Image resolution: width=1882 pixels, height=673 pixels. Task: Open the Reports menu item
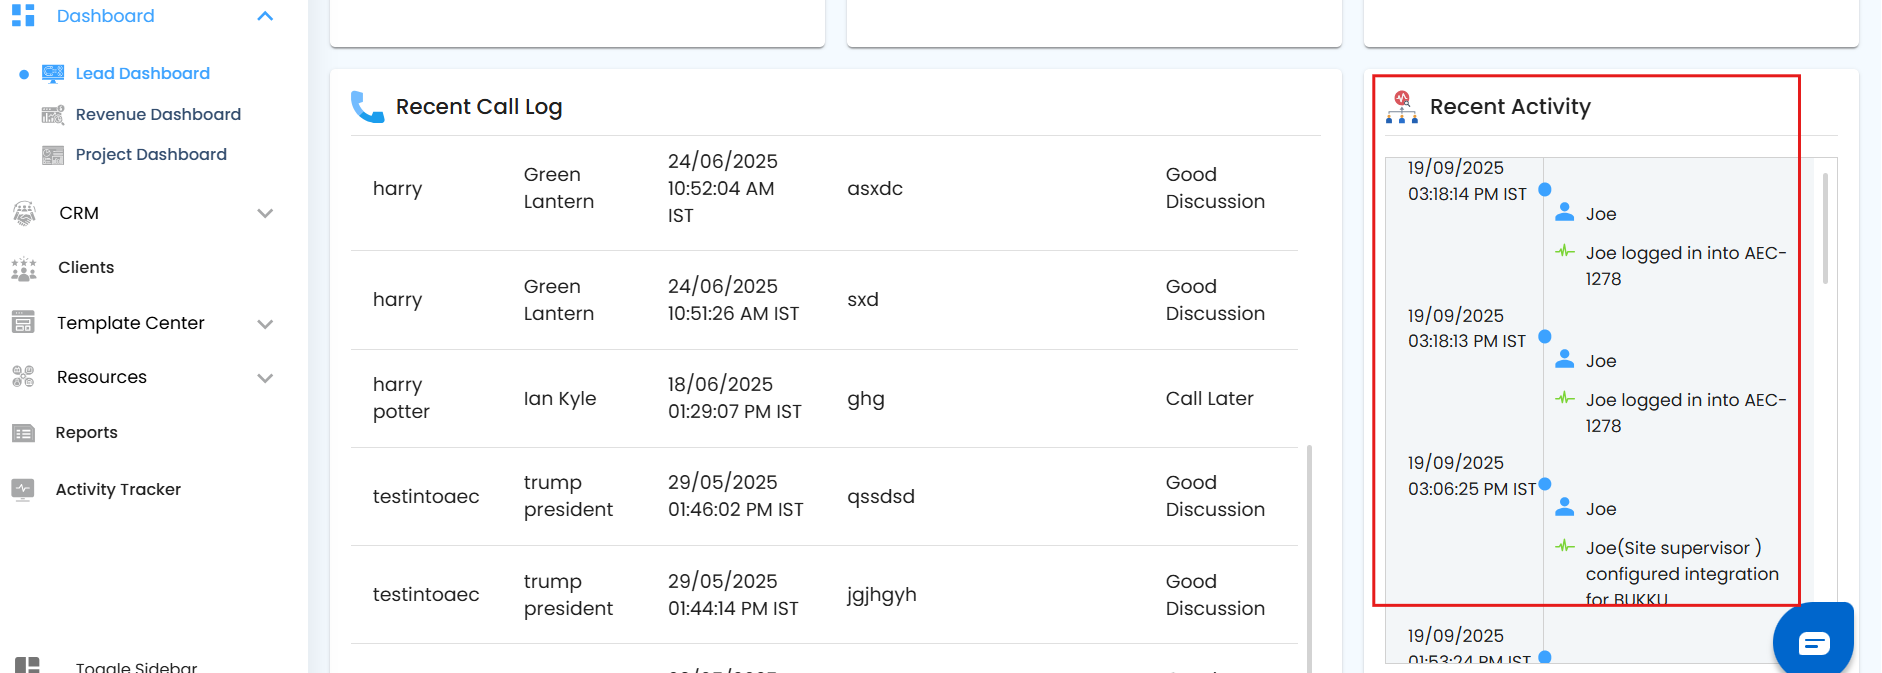pos(86,433)
